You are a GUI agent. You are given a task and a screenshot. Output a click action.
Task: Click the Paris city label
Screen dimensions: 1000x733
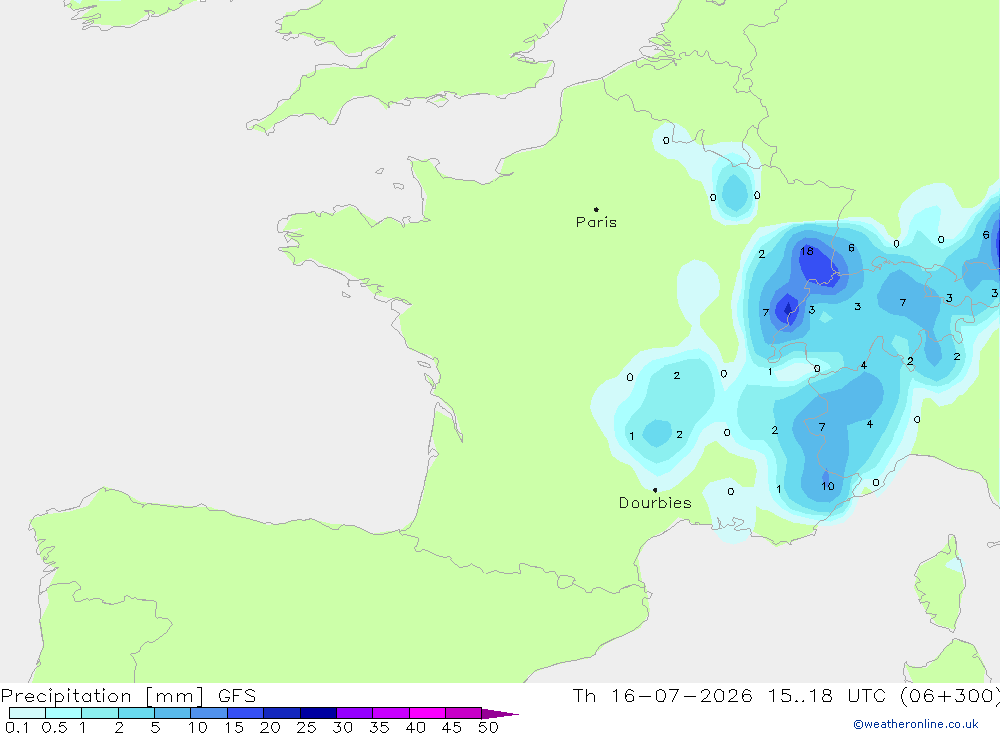click(x=596, y=222)
